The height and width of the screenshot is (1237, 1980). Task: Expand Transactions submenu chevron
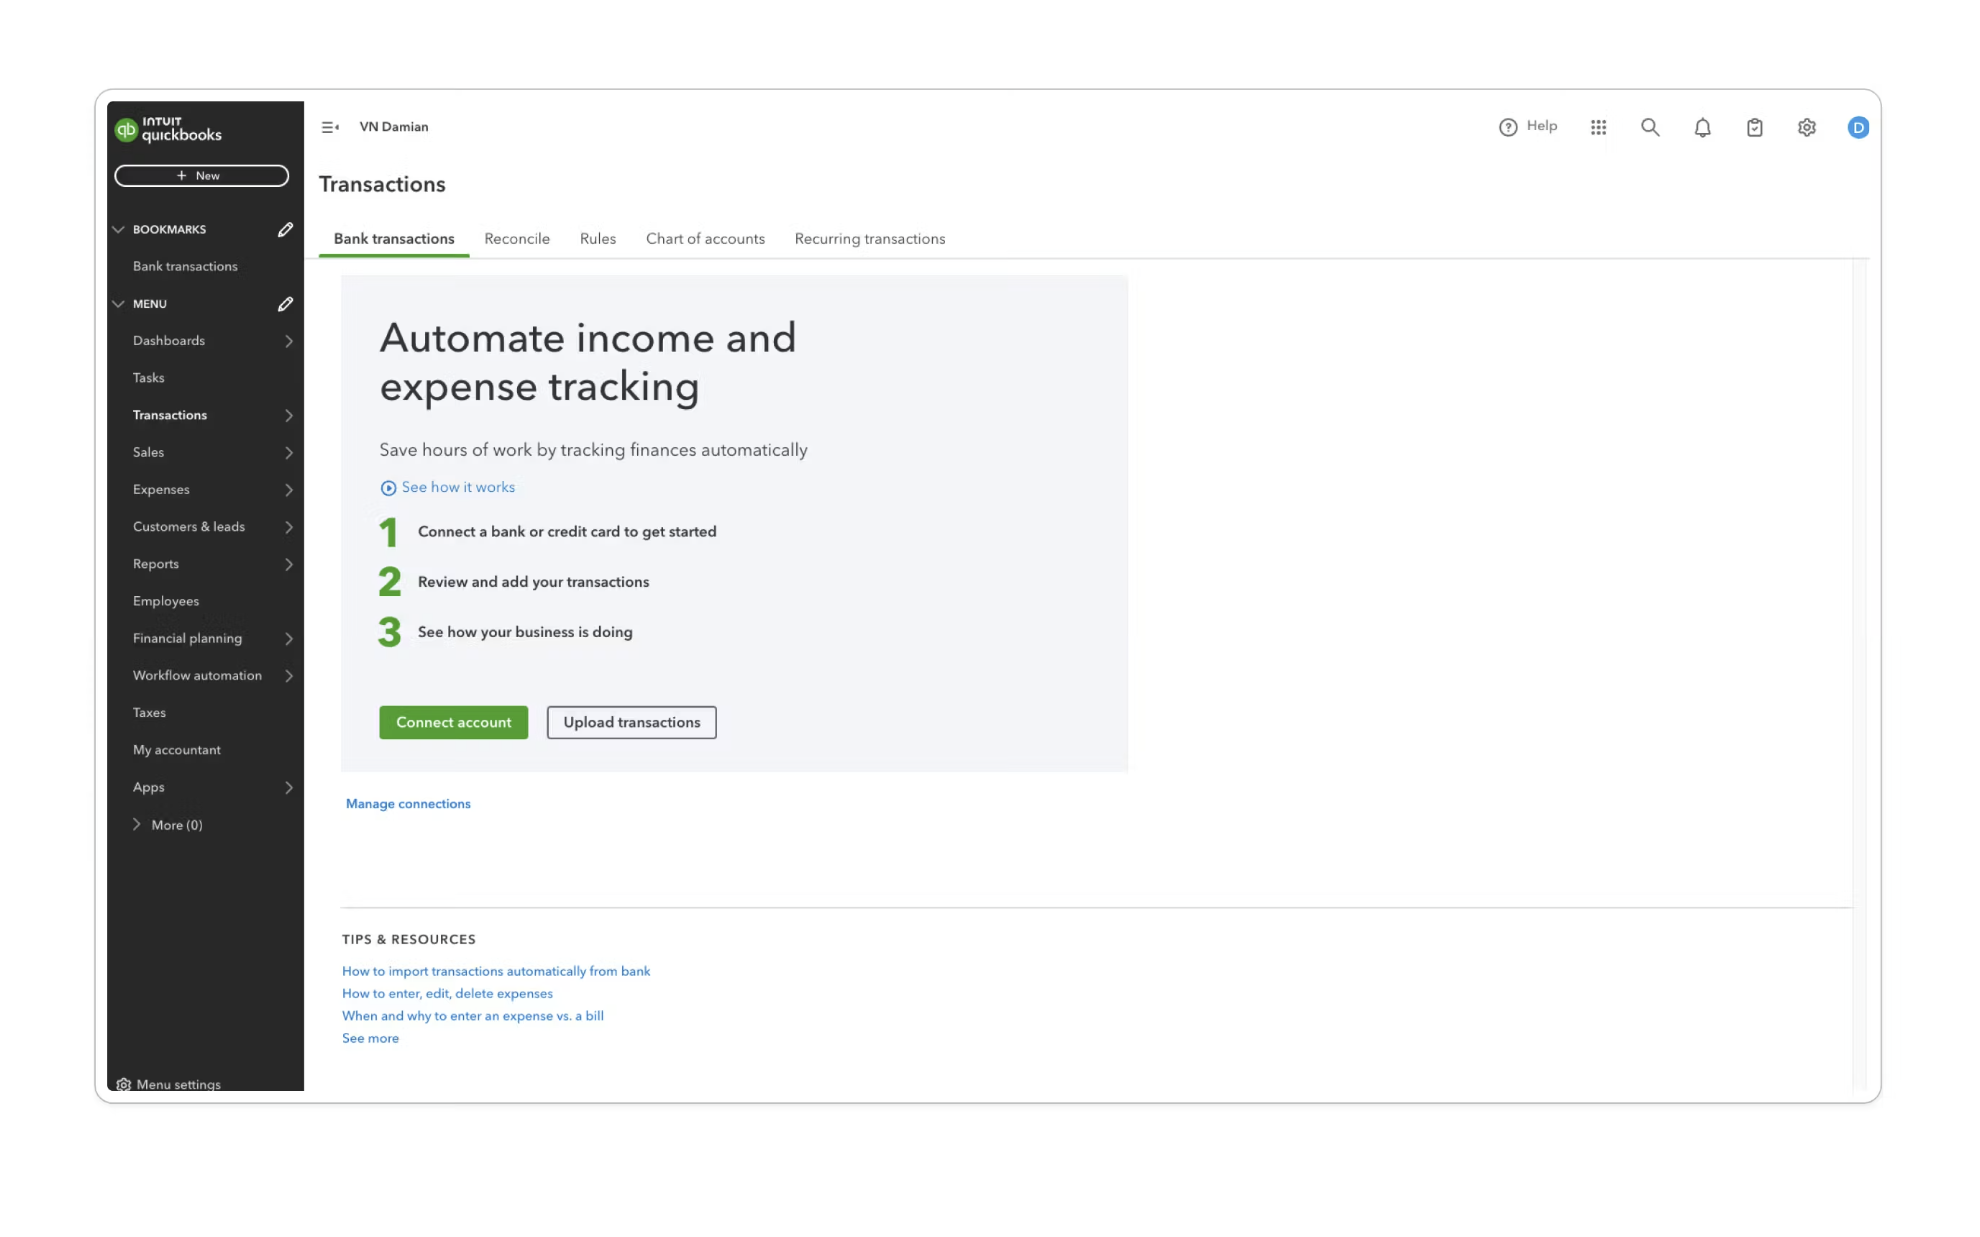point(288,415)
